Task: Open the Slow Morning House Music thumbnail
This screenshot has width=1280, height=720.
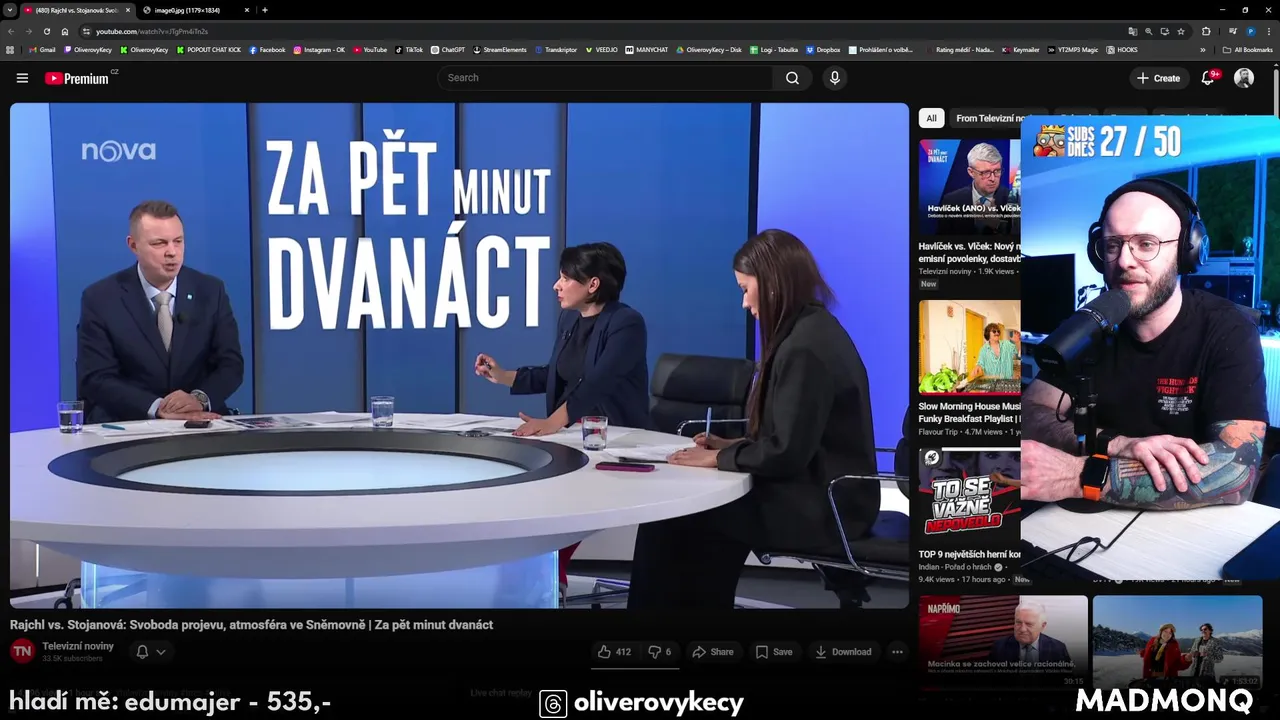Action: pos(969,348)
